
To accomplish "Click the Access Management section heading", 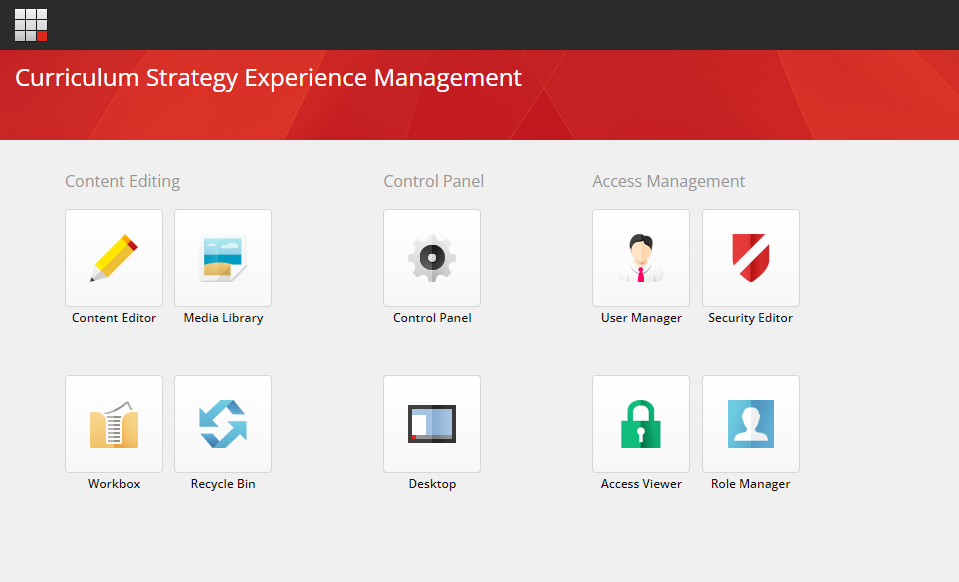I will [668, 182].
